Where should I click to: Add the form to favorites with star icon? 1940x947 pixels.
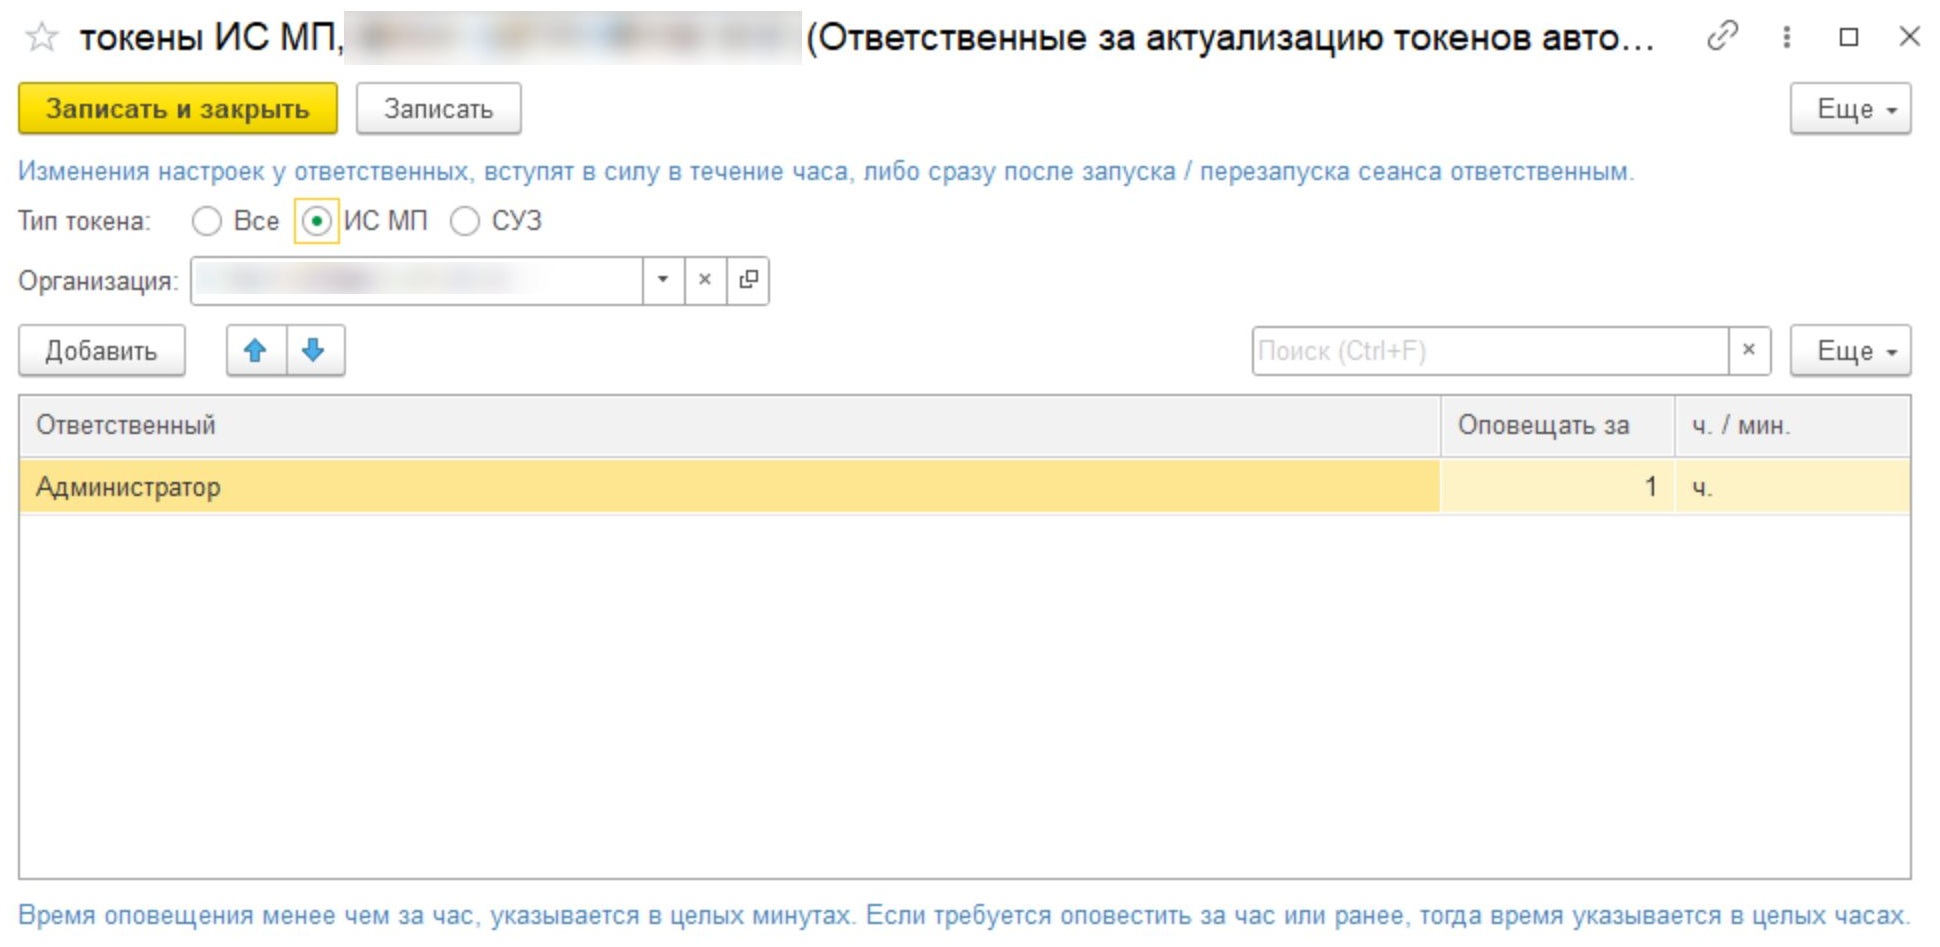pyautogui.click(x=42, y=38)
